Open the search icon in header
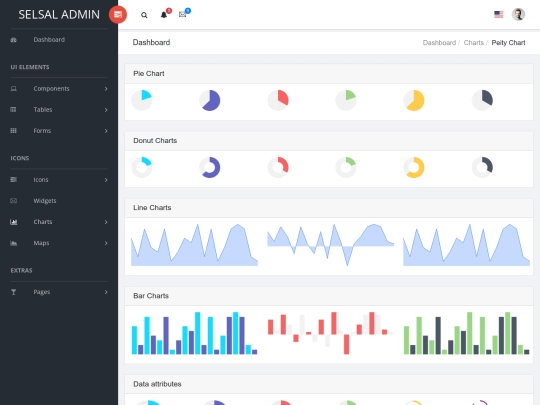This screenshot has width=540, height=405. pyautogui.click(x=144, y=15)
